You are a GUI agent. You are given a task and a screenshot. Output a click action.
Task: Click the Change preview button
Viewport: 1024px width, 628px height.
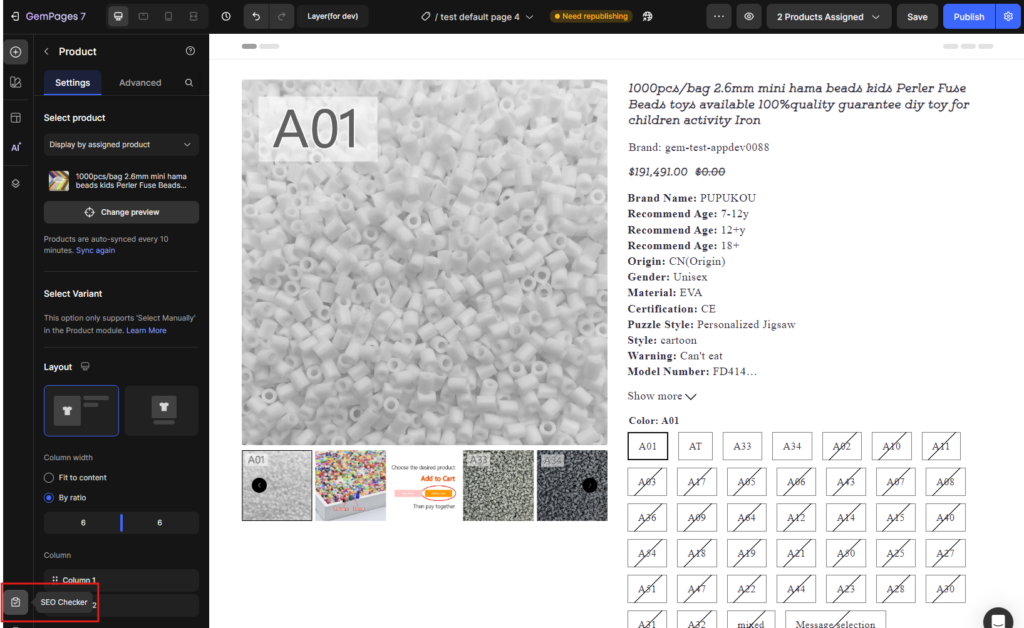(x=121, y=212)
